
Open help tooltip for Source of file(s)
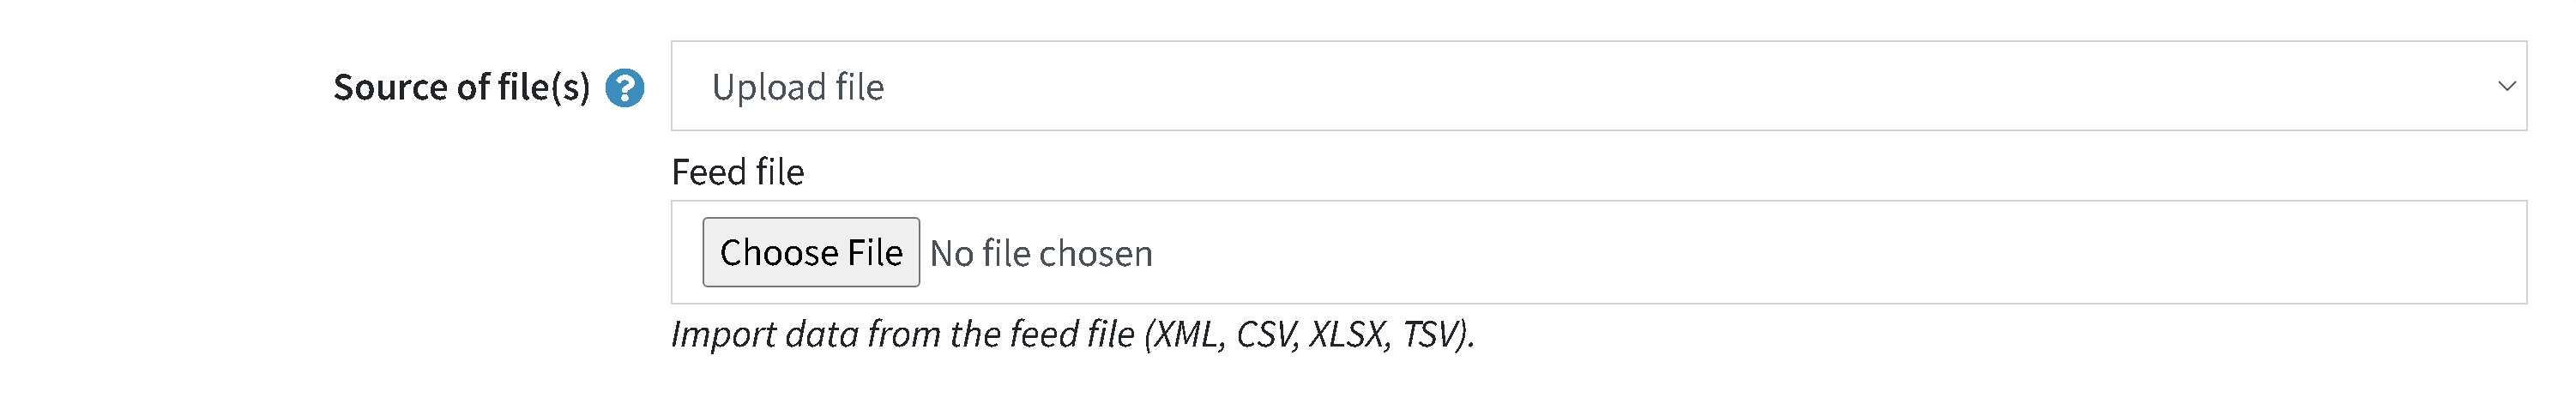point(625,88)
